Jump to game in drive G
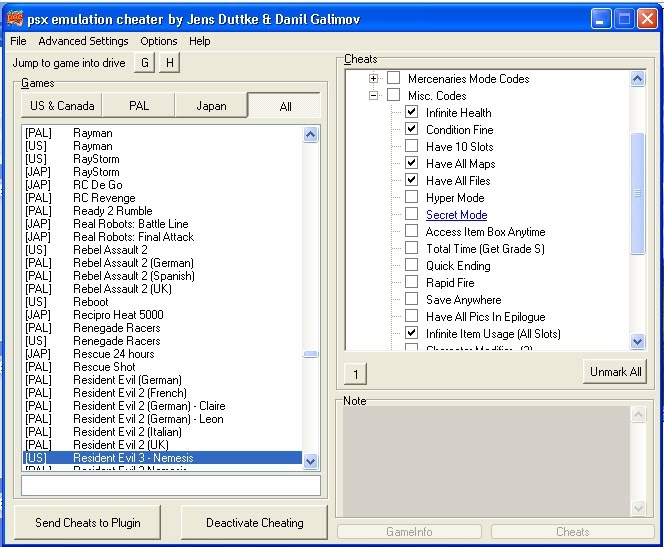 tap(144, 63)
